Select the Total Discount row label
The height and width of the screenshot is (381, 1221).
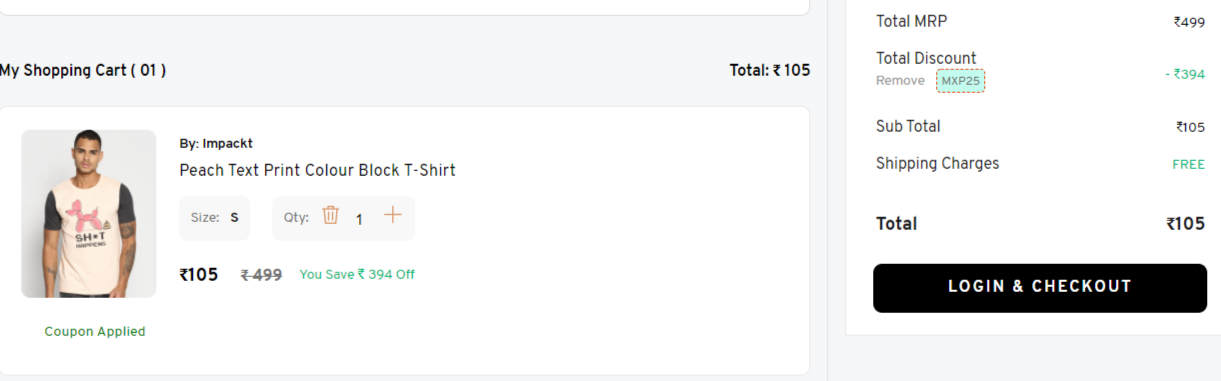(926, 58)
